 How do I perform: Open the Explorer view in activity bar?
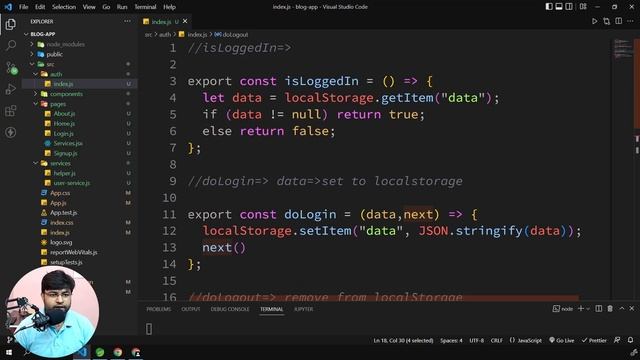click(11, 24)
